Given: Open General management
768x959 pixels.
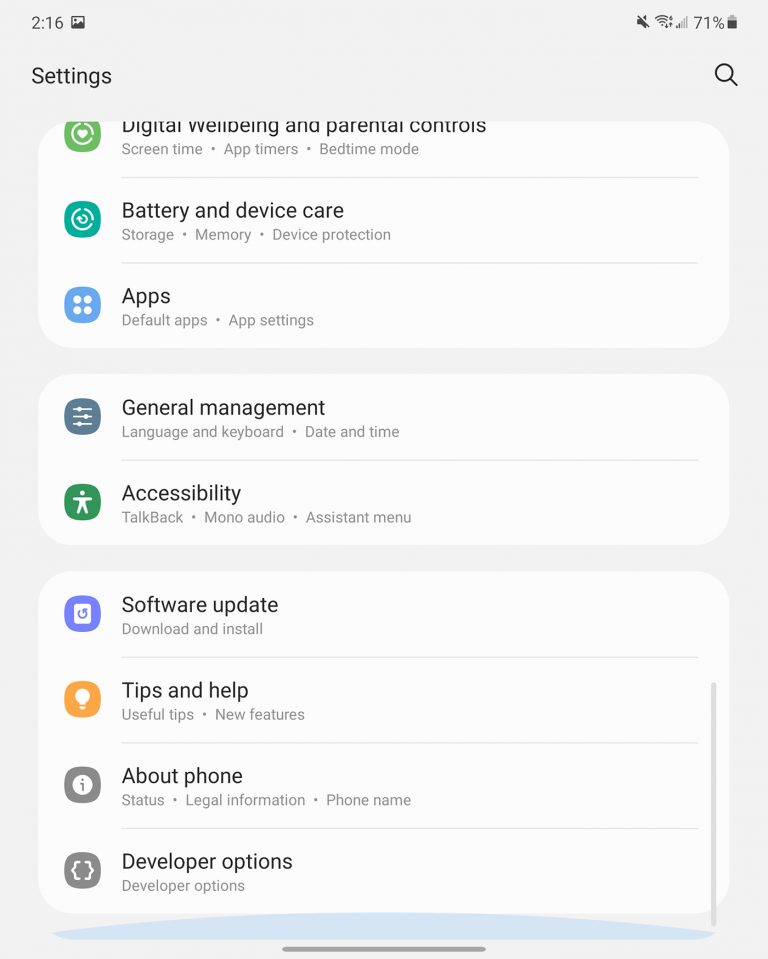Looking at the screenshot, I should (383, 418).
